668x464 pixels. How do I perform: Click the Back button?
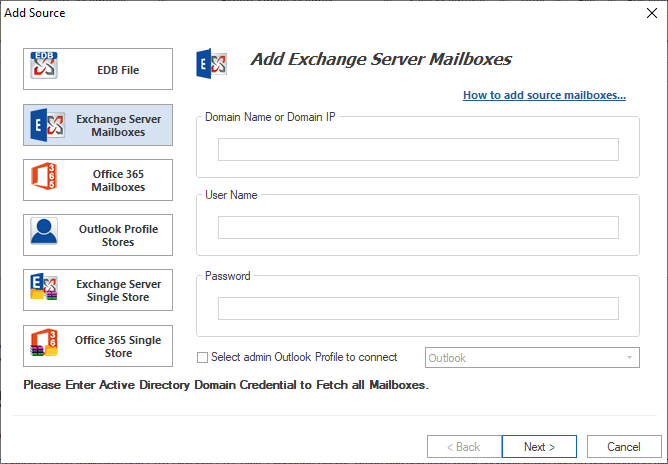coord(464,447)
